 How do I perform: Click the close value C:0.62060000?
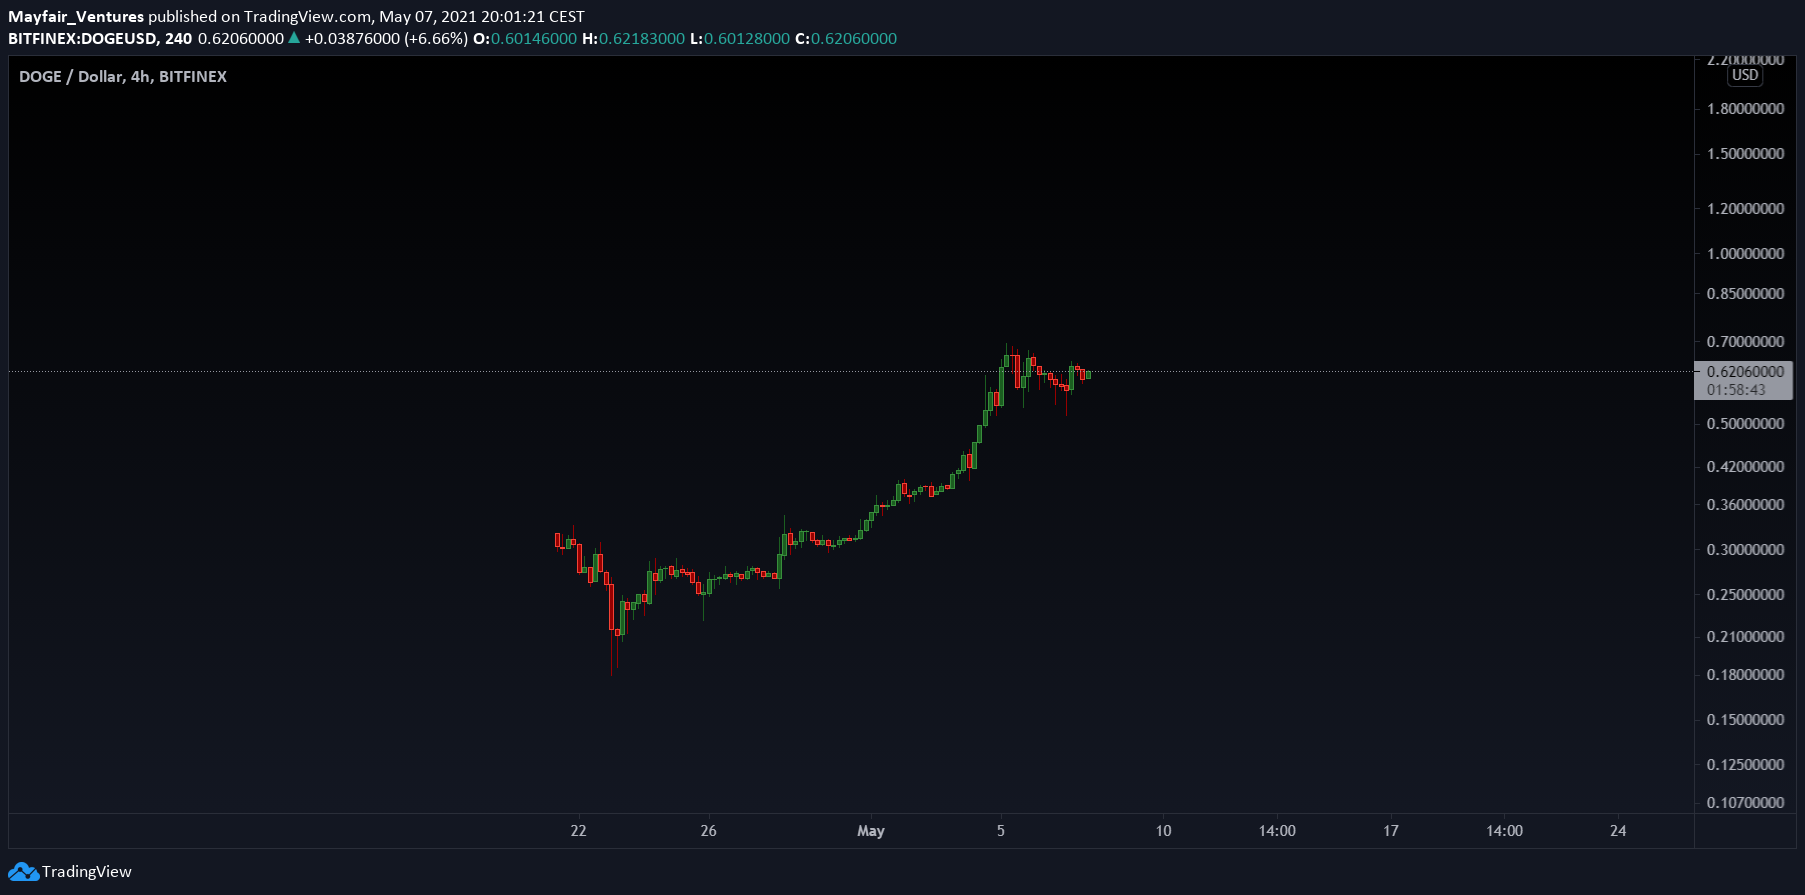tap(846, 38)
